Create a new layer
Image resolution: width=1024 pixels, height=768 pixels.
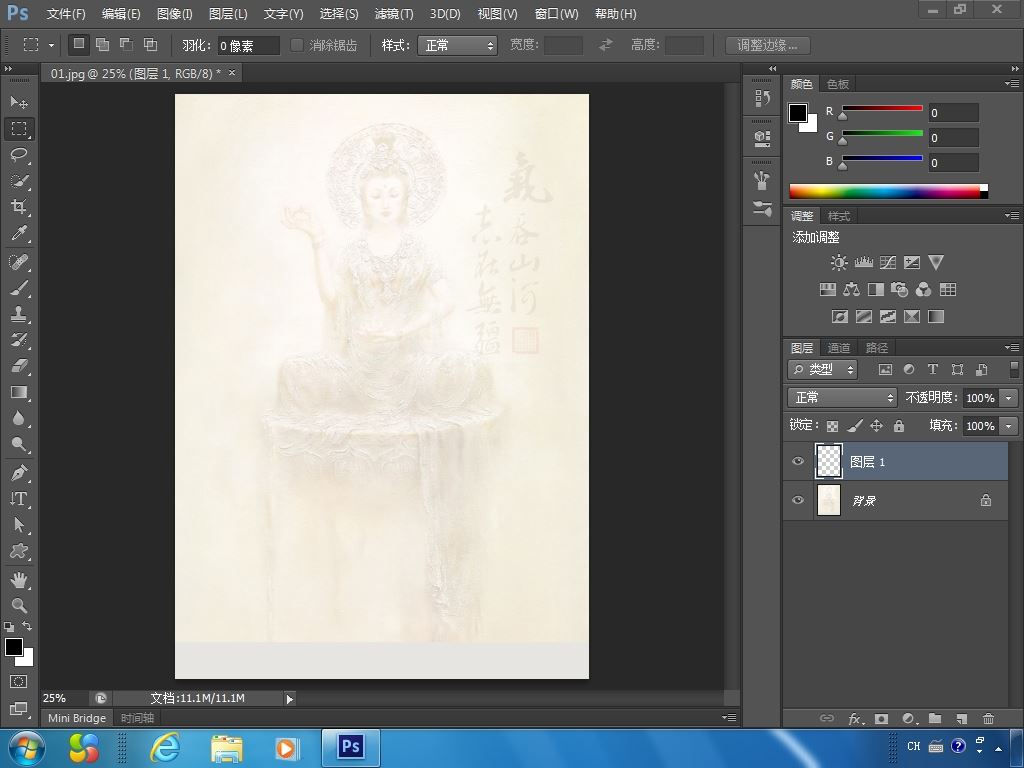(961, 718)
